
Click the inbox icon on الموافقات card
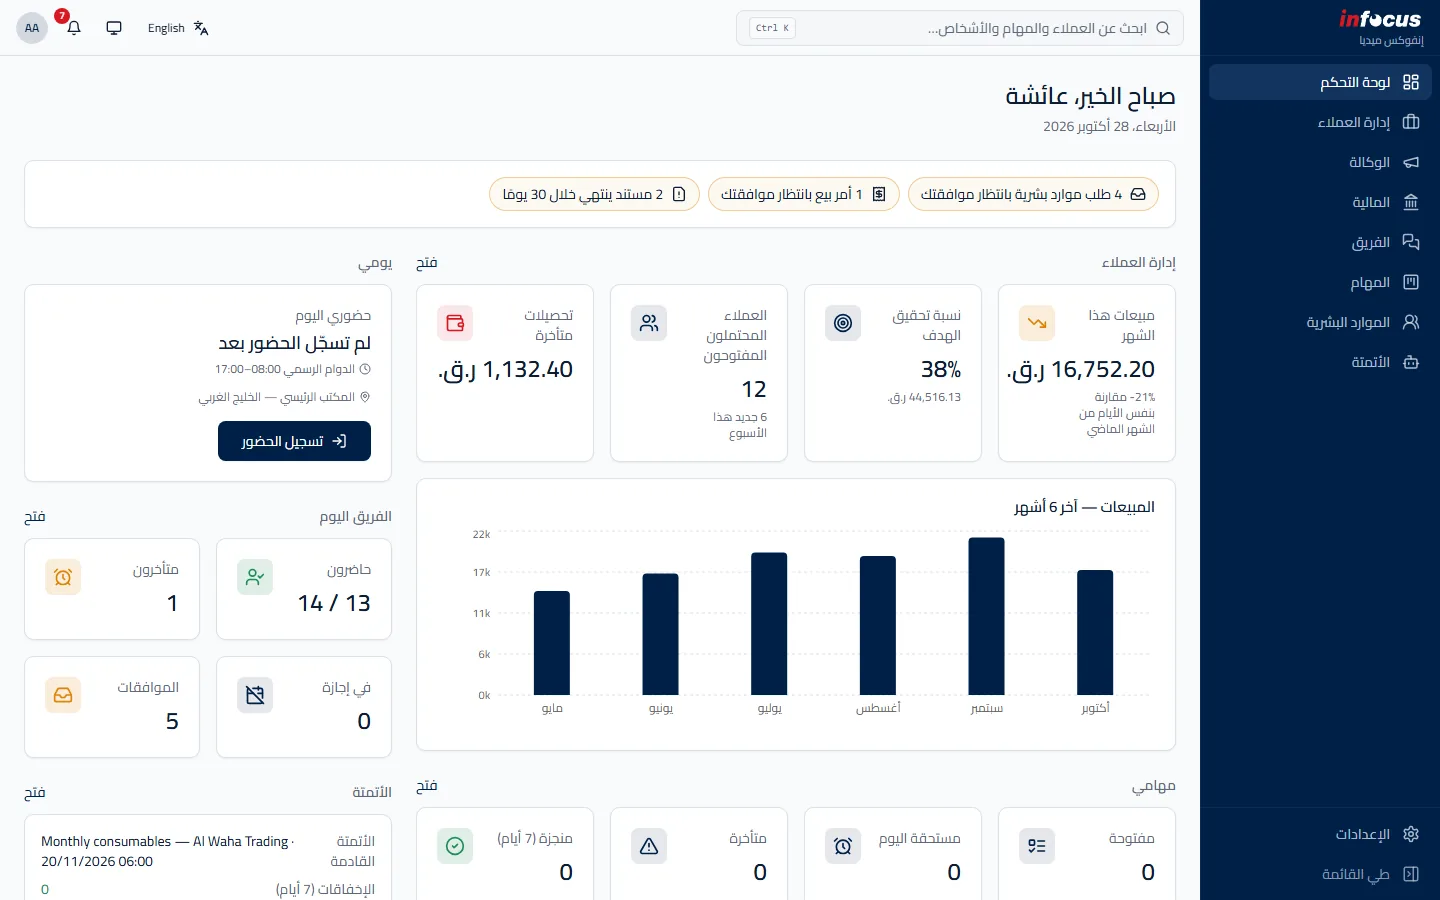[63, 695]
